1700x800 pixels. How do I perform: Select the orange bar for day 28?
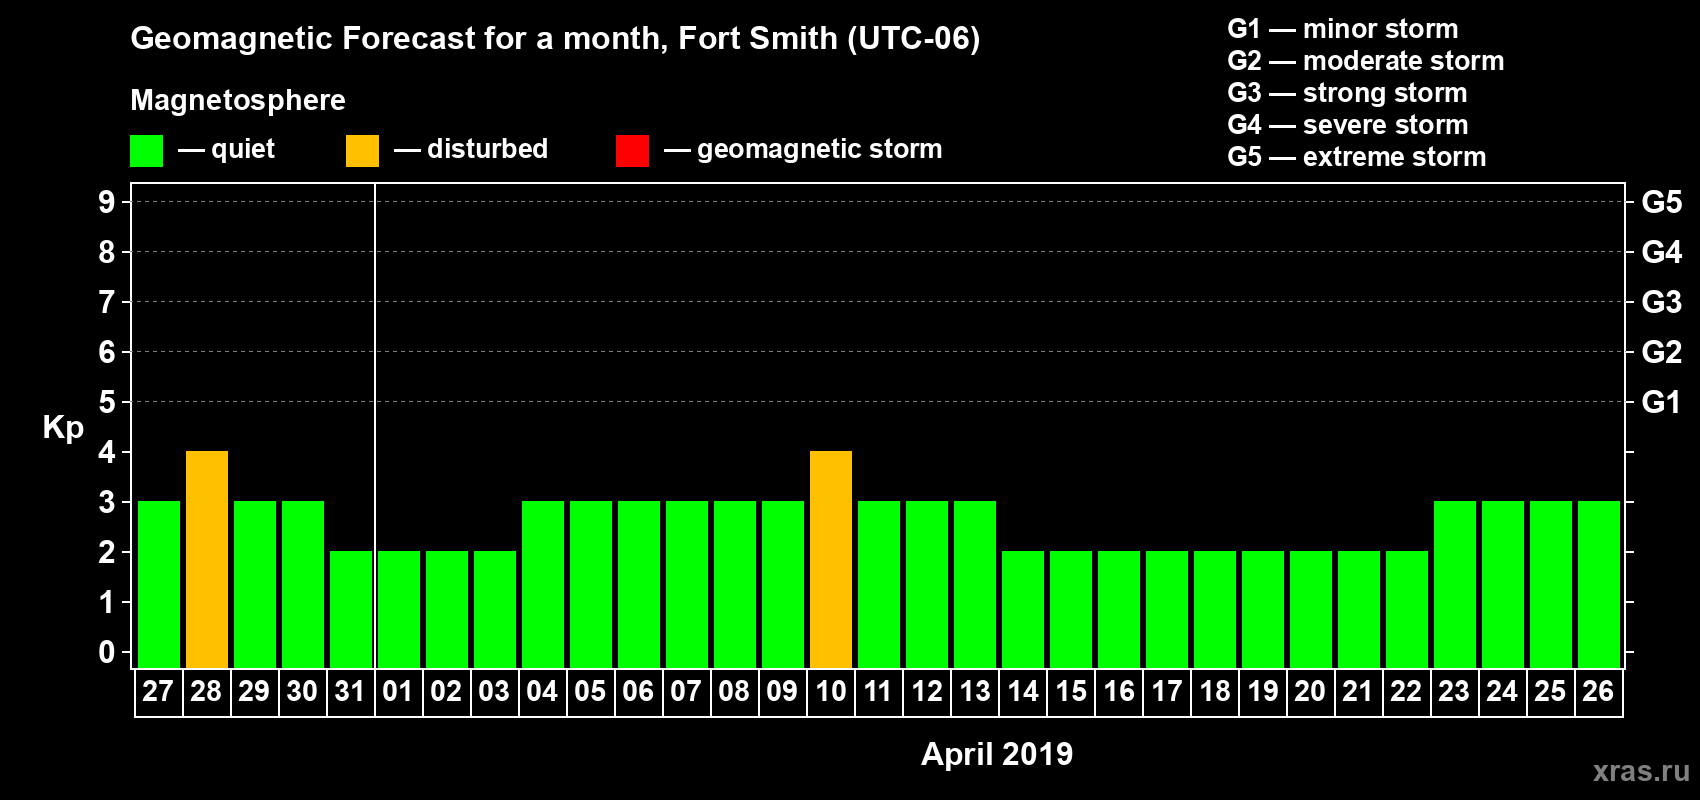click(x=207, y=560)
